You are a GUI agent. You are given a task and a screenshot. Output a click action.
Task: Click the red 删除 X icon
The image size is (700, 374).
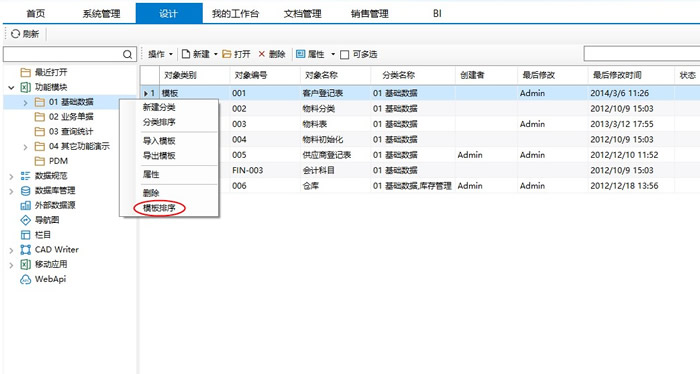click(262, 54)
